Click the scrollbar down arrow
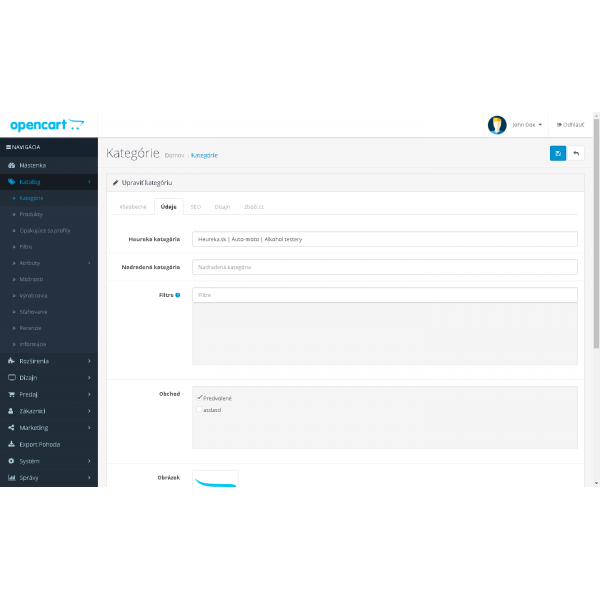This screenshot has width=600, height=600. [596, 483]
